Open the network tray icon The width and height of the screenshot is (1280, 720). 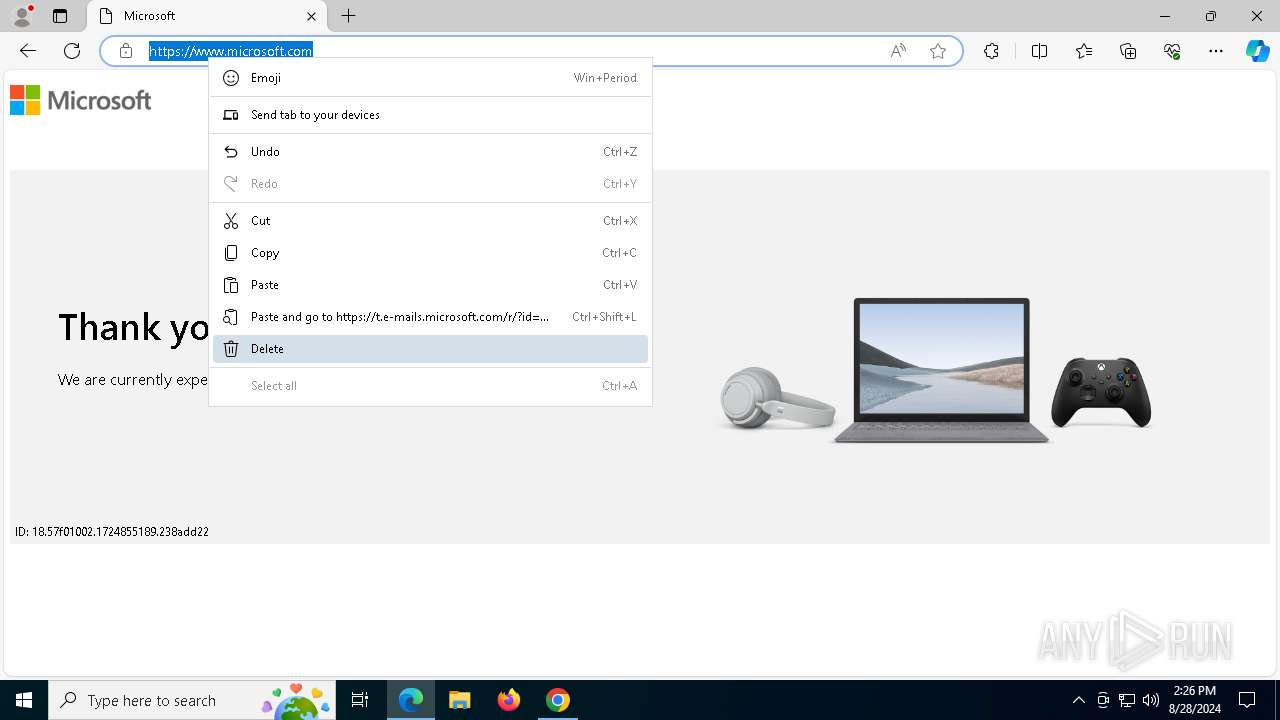pyautogui.click(x=1127, y=700)
